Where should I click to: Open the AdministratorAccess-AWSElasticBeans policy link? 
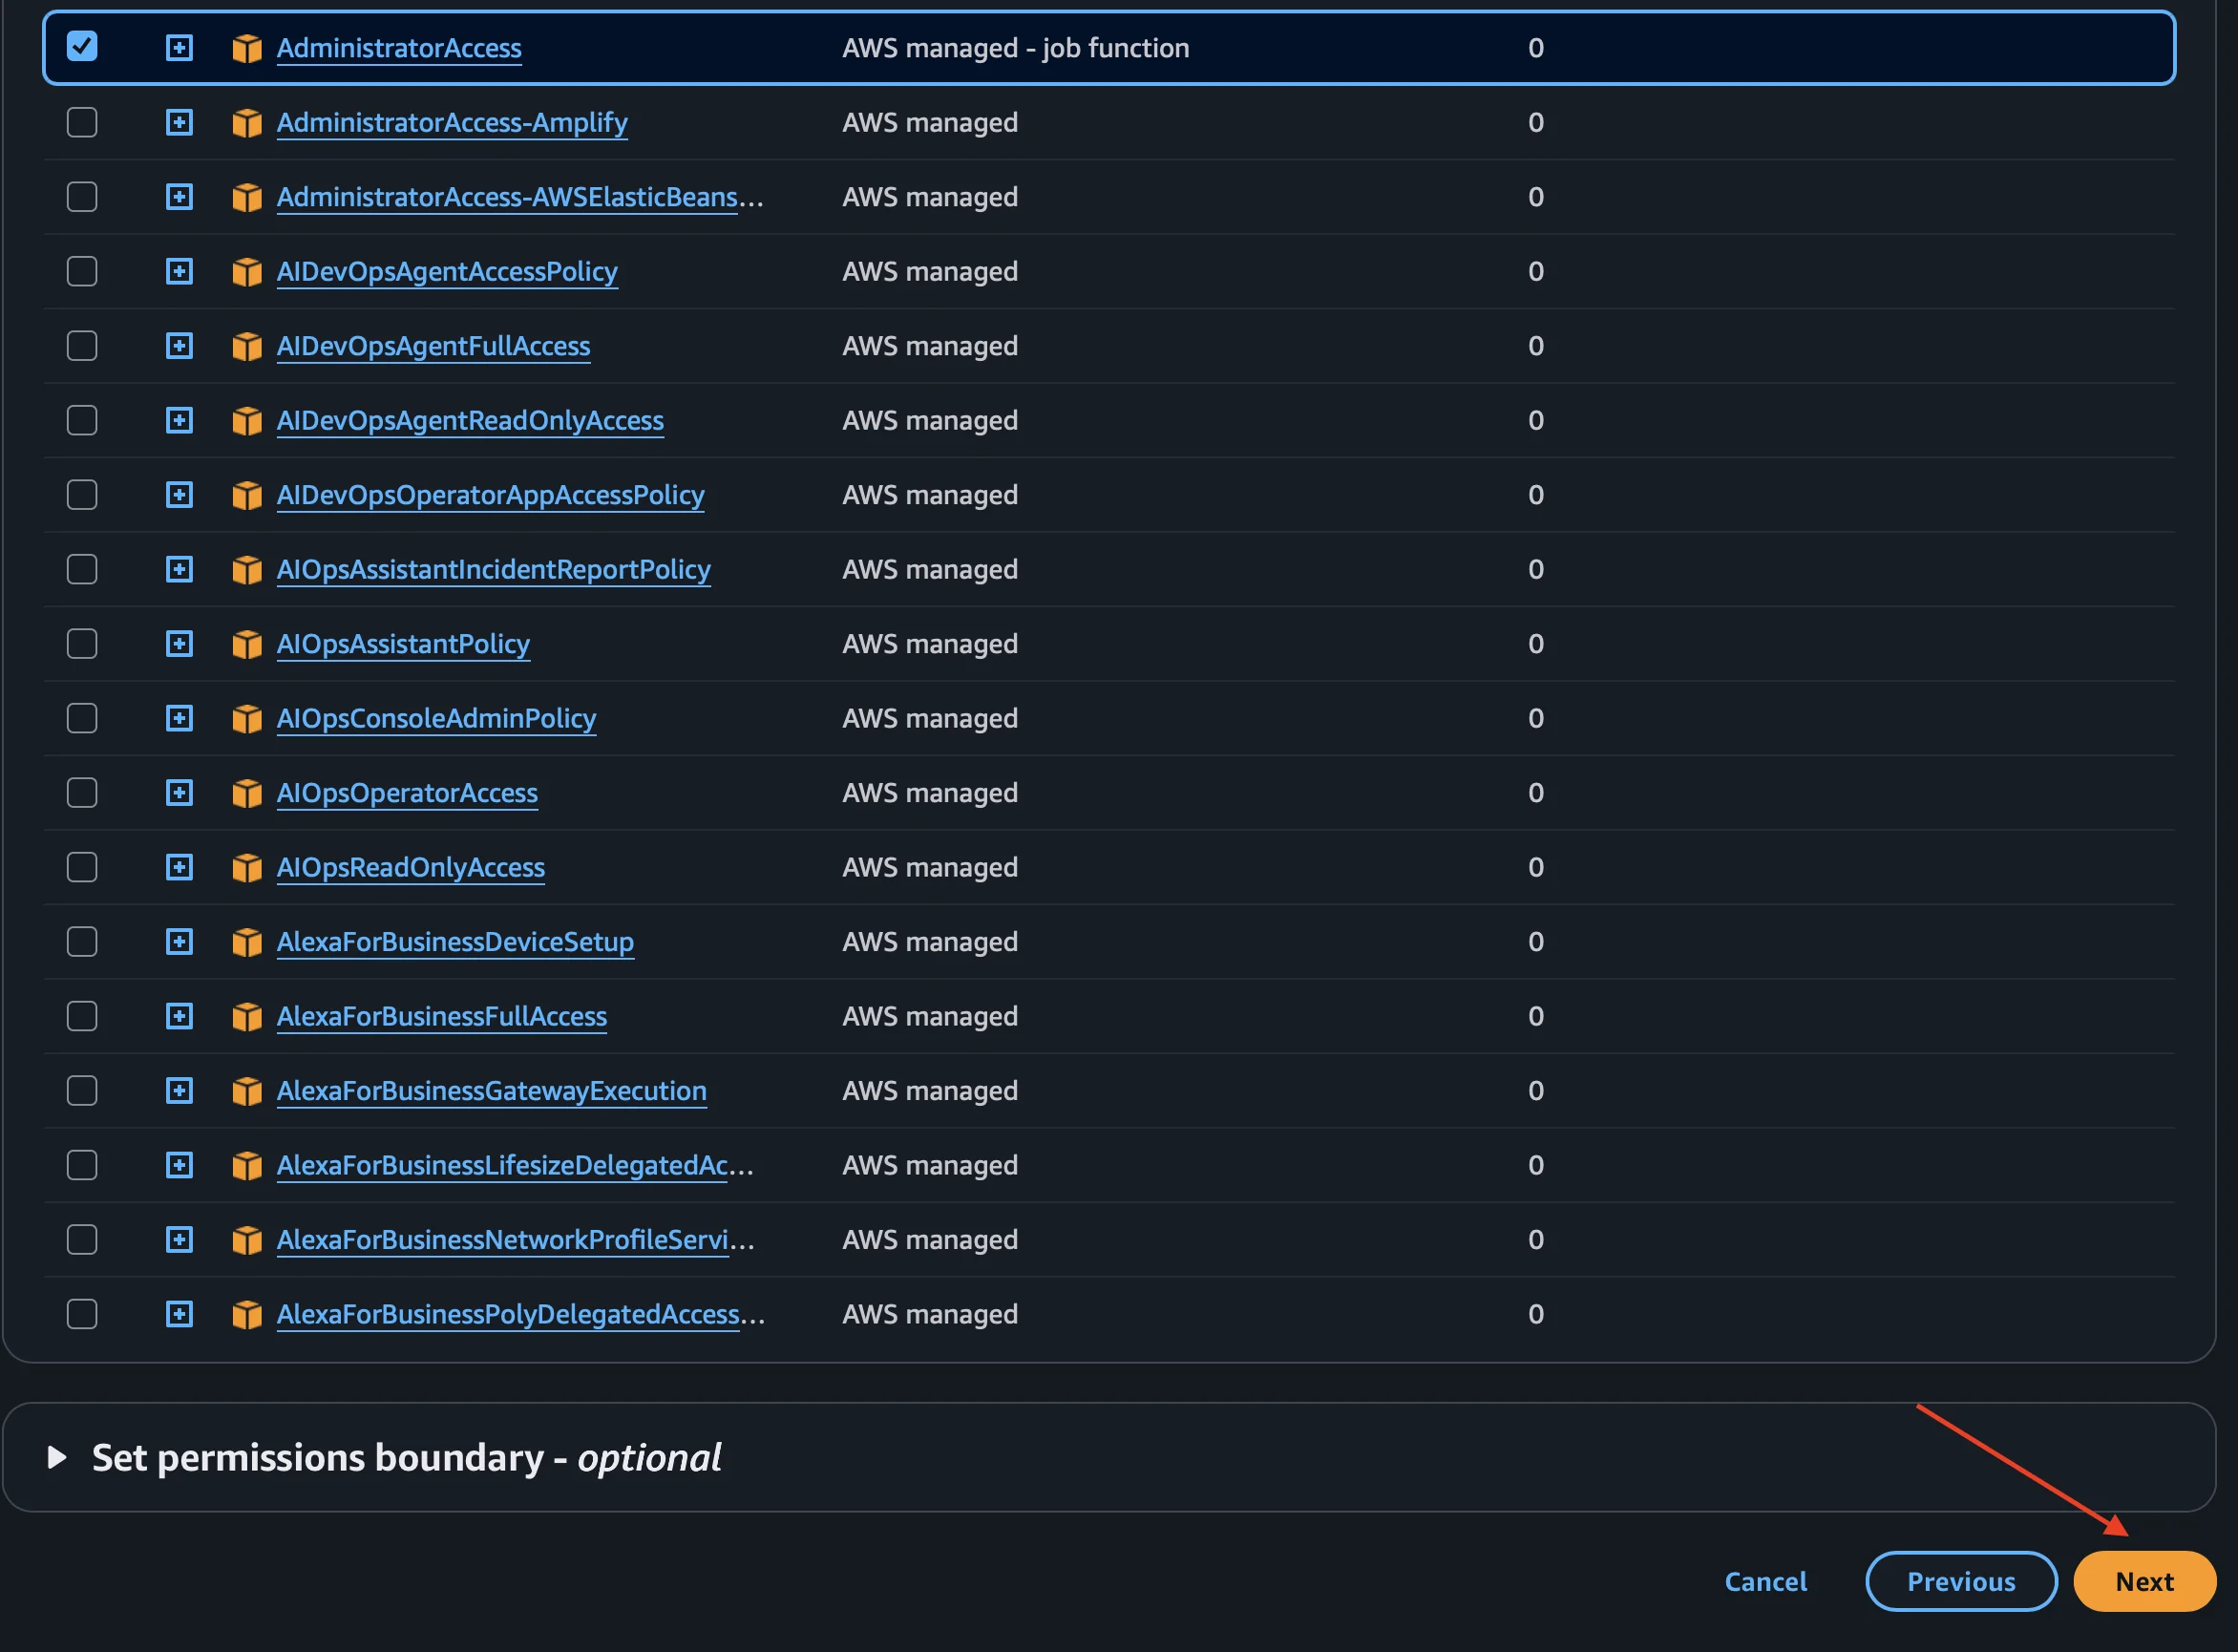click(x=507, y=197)
